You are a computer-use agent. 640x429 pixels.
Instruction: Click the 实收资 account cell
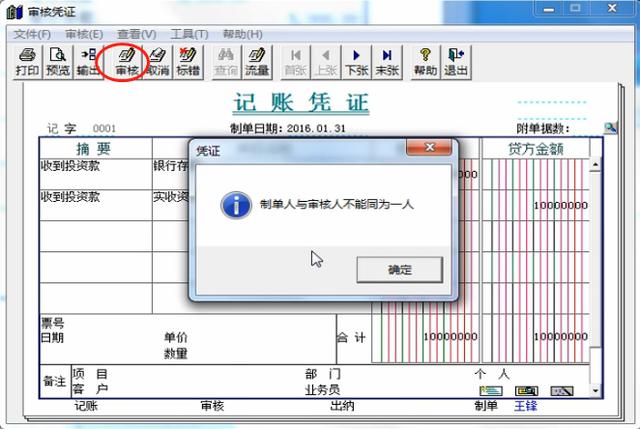click(171, 197)
